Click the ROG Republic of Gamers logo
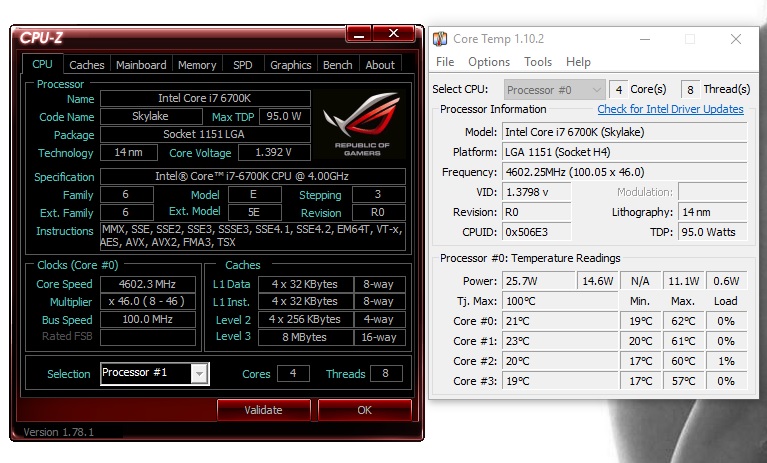This screenshot has width=767, height=463. tap(362, 124)
